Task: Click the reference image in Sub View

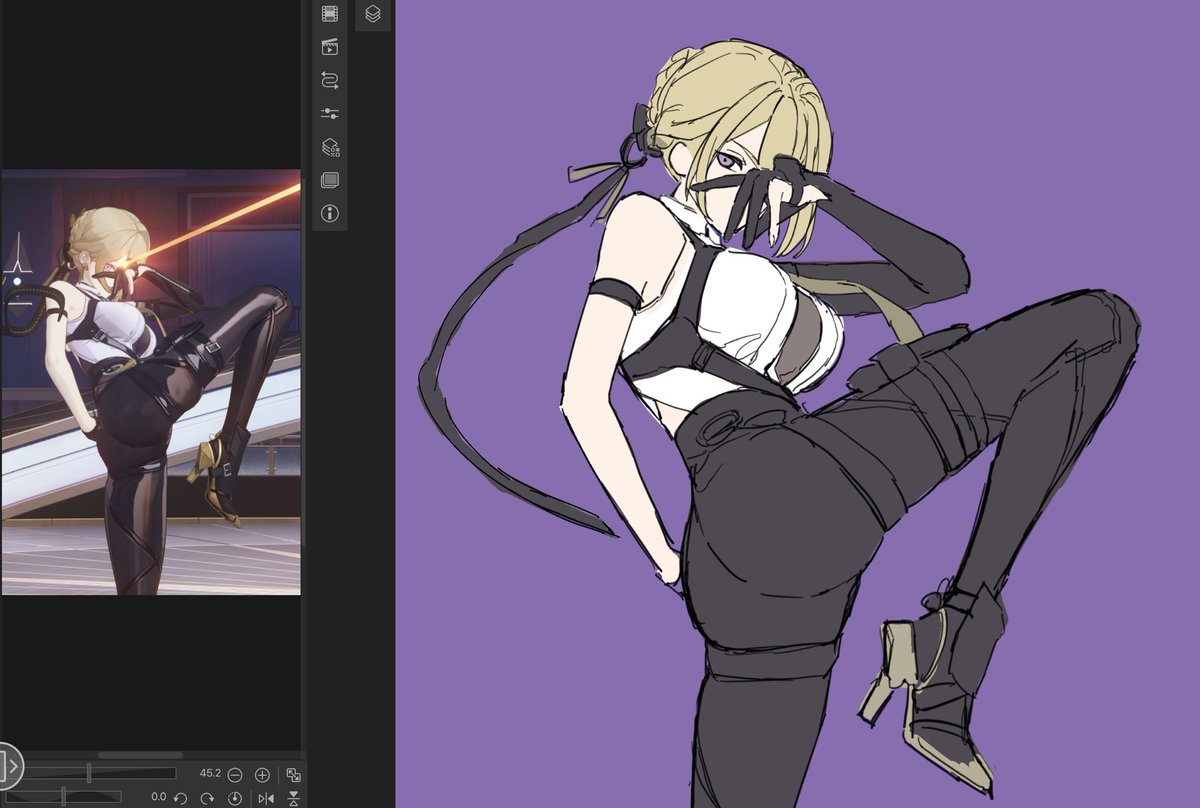Action: pyautogui.click(x=151, y=382)
